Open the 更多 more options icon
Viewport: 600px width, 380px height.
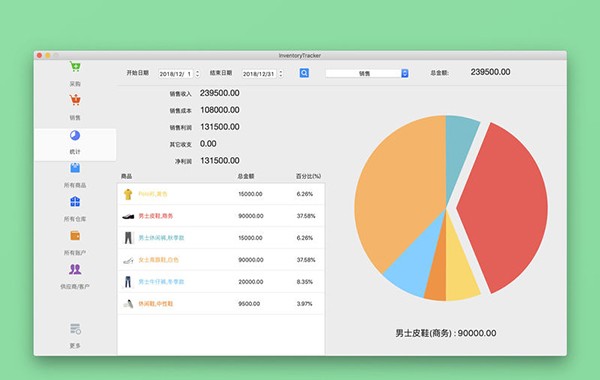(75, 329)
